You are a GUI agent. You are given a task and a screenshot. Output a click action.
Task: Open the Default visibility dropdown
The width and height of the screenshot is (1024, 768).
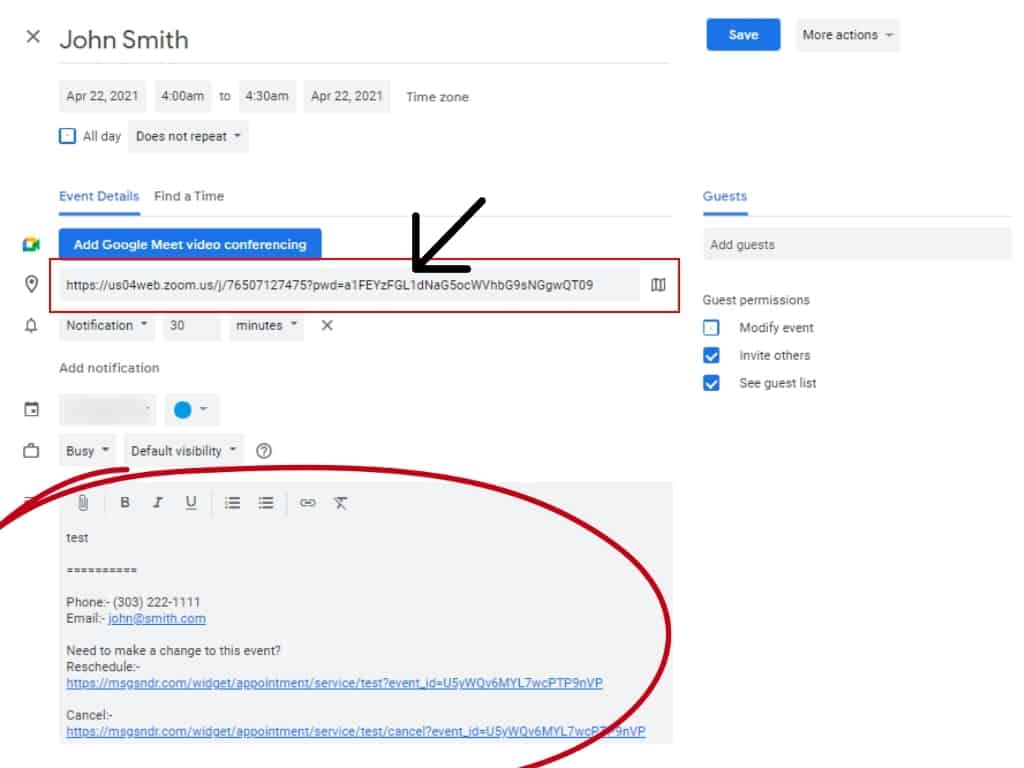[185, 451]
